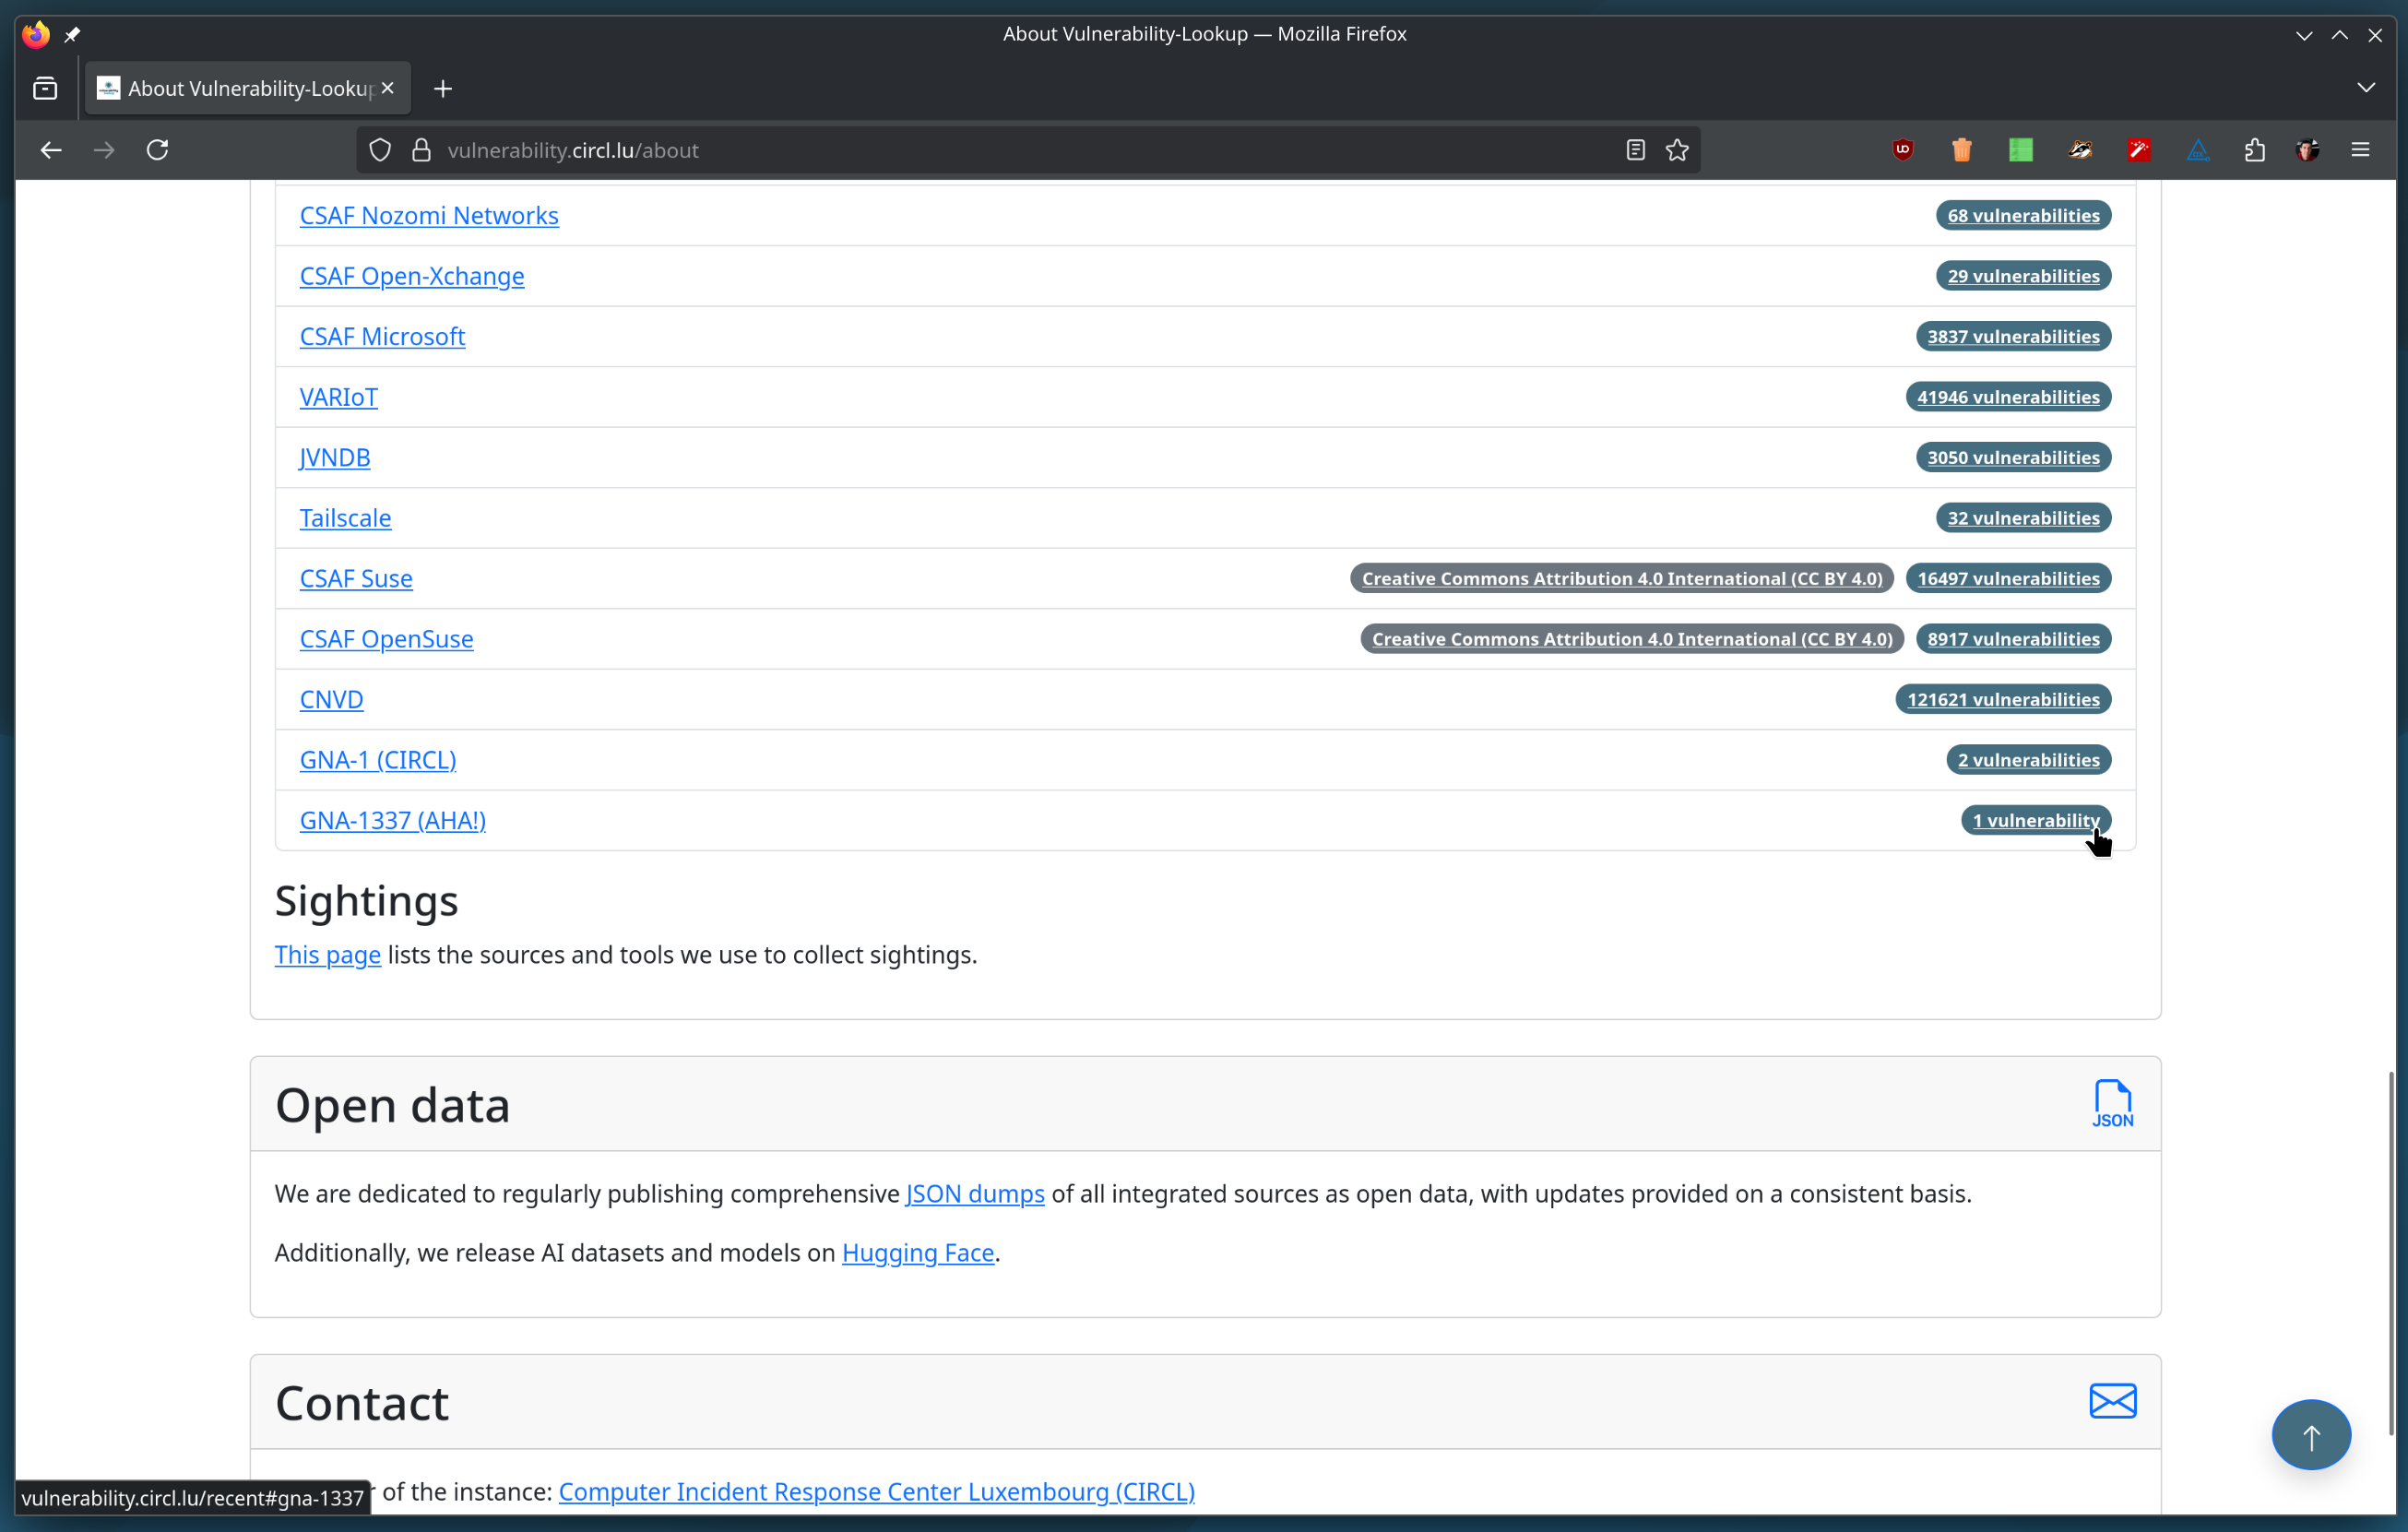Screen dimensions: 2408x1532
Task: Click the CC BY 4.0 badge for CSAF Suse
Action: (x=1621, y=578)
